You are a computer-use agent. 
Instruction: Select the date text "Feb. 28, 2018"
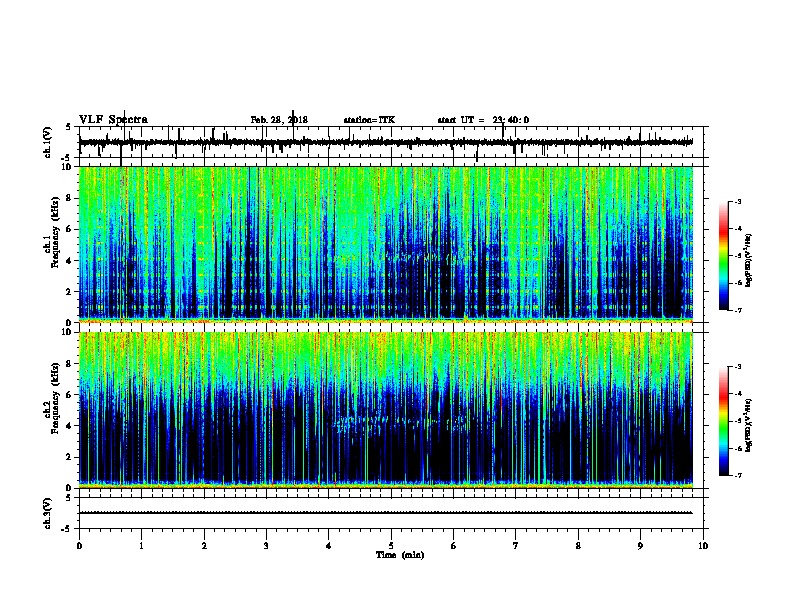pos(279,120)
